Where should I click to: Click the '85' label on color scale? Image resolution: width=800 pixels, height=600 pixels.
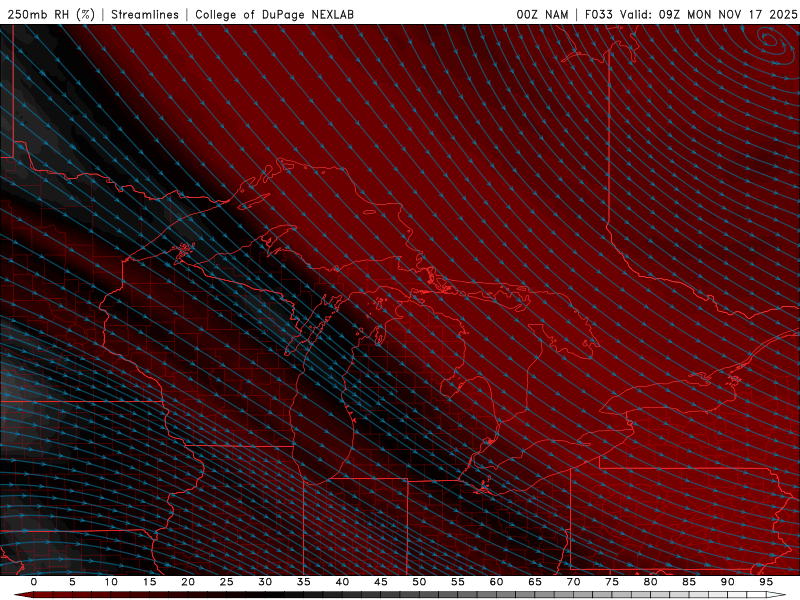click(x=689, y=582)
